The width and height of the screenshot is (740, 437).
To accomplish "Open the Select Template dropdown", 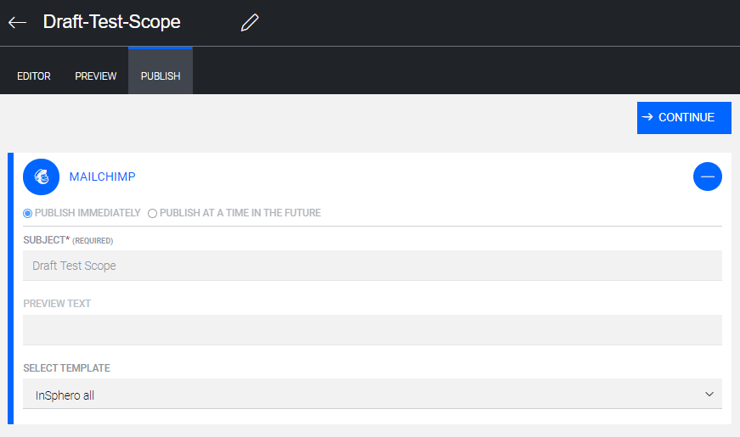I will (372, 394).
